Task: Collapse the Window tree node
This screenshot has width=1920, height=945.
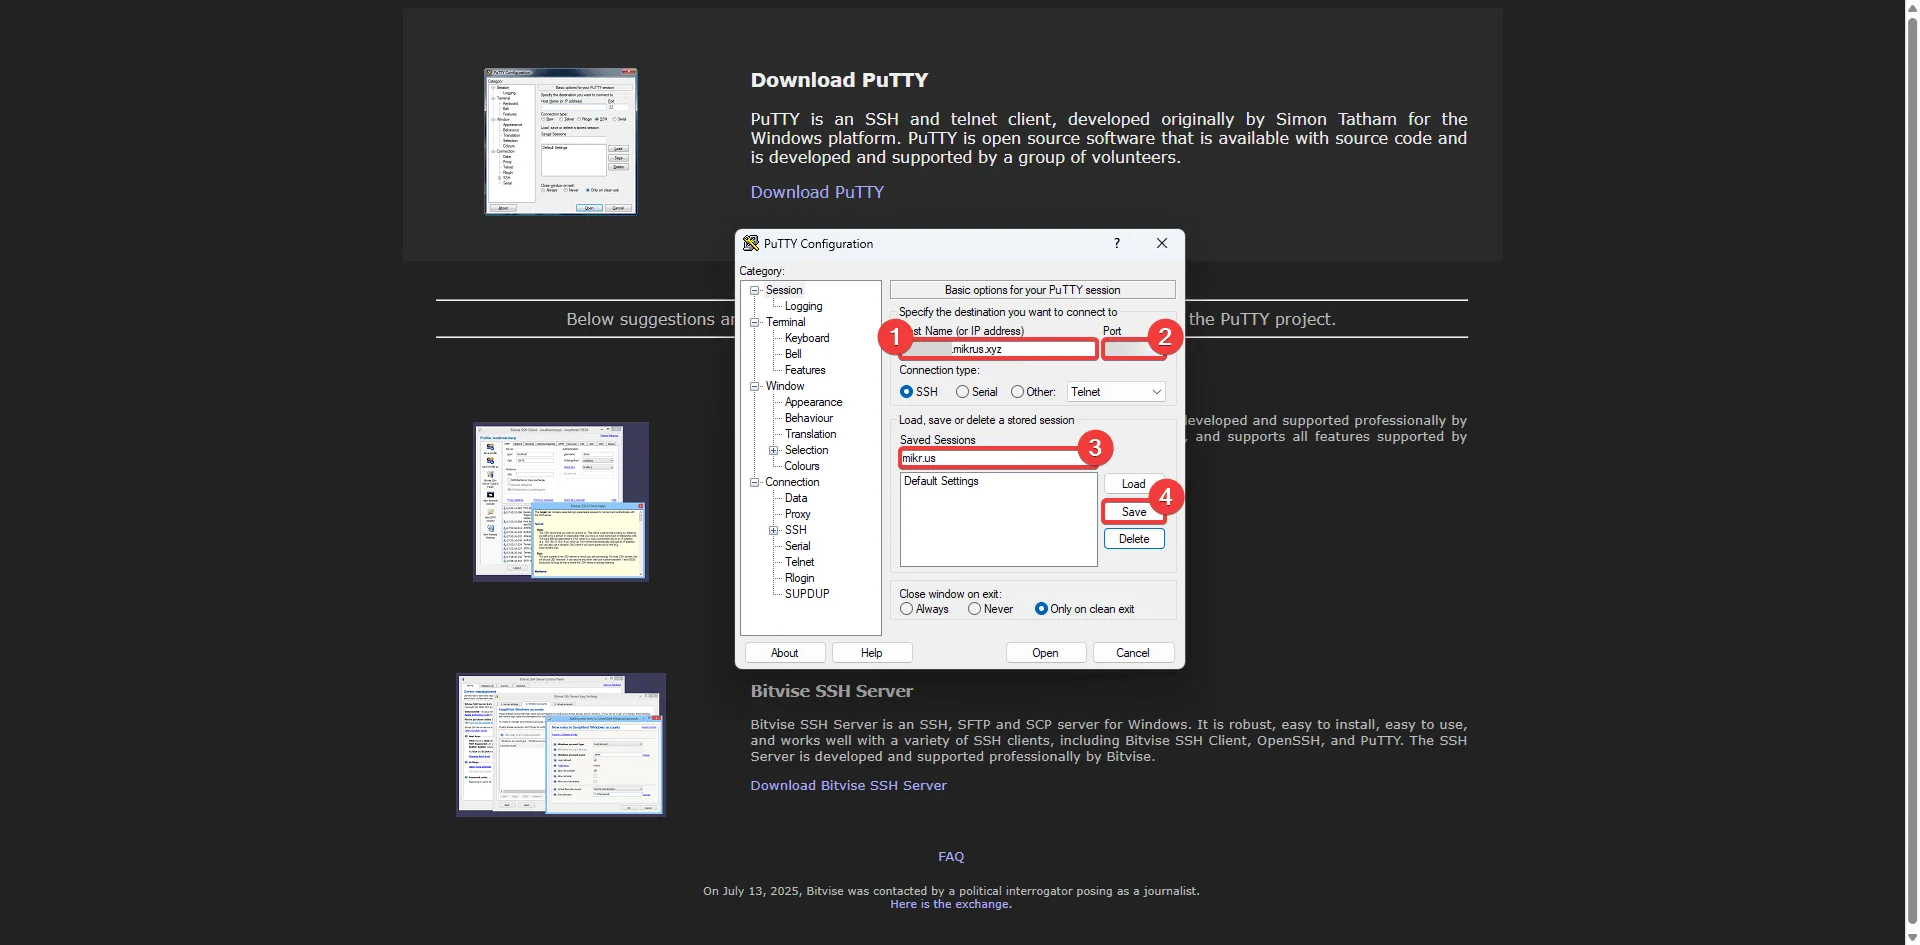Action: pyautogui.click(x=755, y=386)
